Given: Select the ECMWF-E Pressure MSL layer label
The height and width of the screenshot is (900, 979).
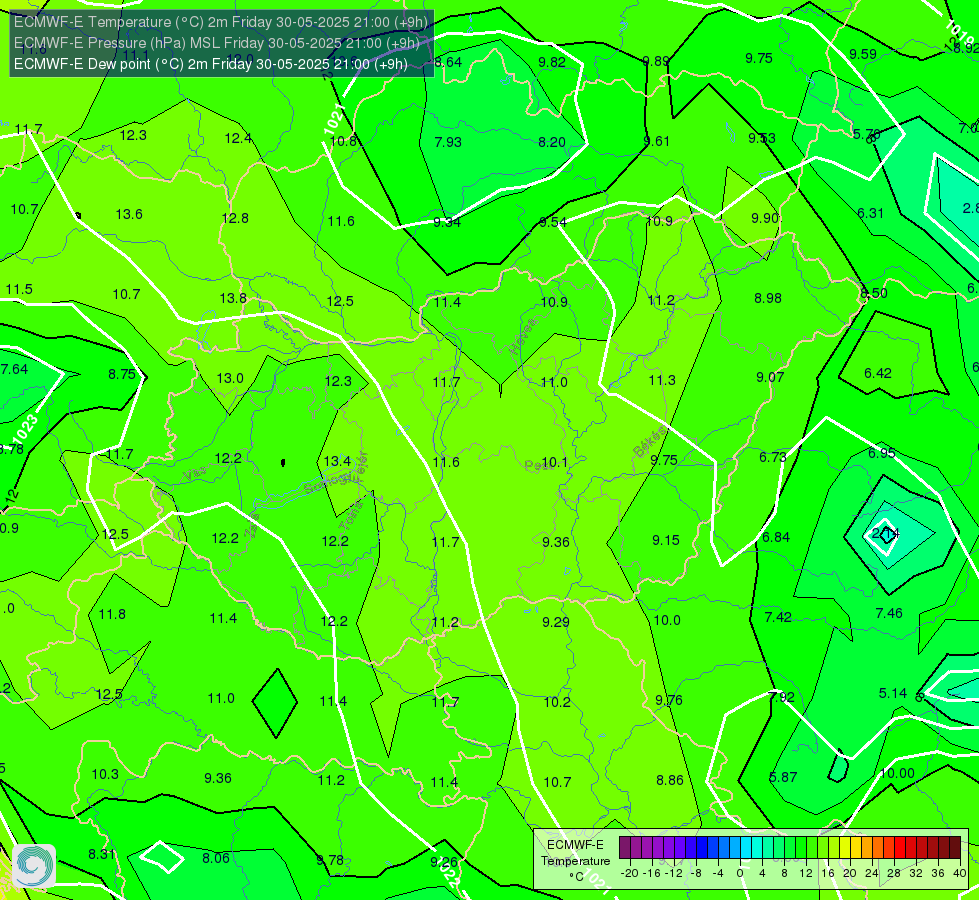Looking at the screenshot, I should pos(216,43).
